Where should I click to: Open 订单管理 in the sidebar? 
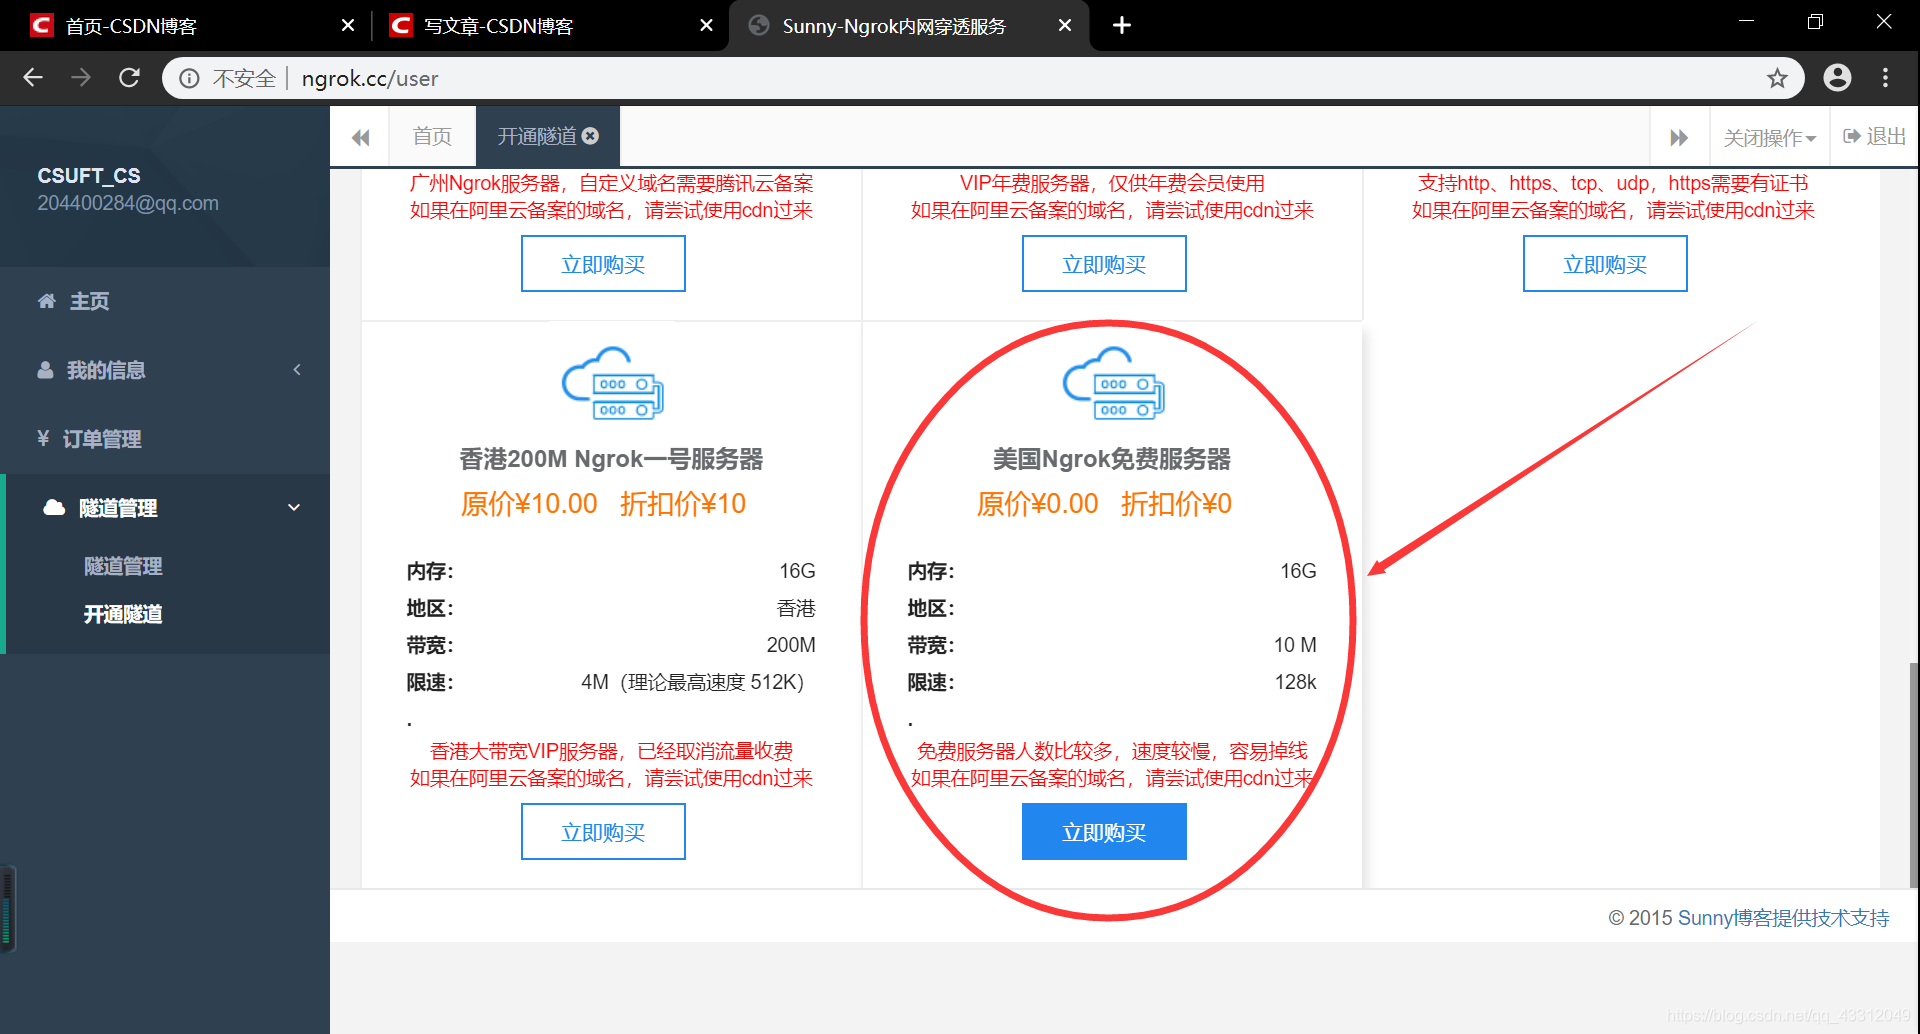165,439
